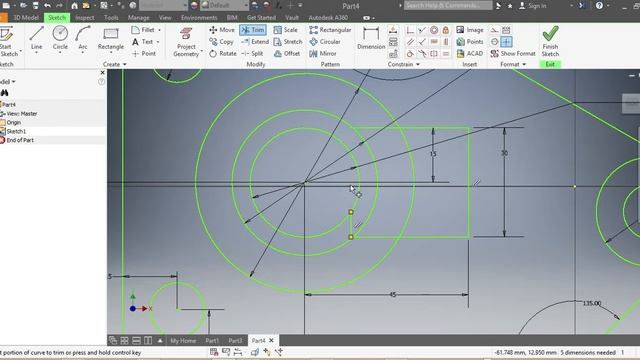The image size is (640, 360).
Task: Select the Rectangle sketch tool
Action: (x=111, y=38)
